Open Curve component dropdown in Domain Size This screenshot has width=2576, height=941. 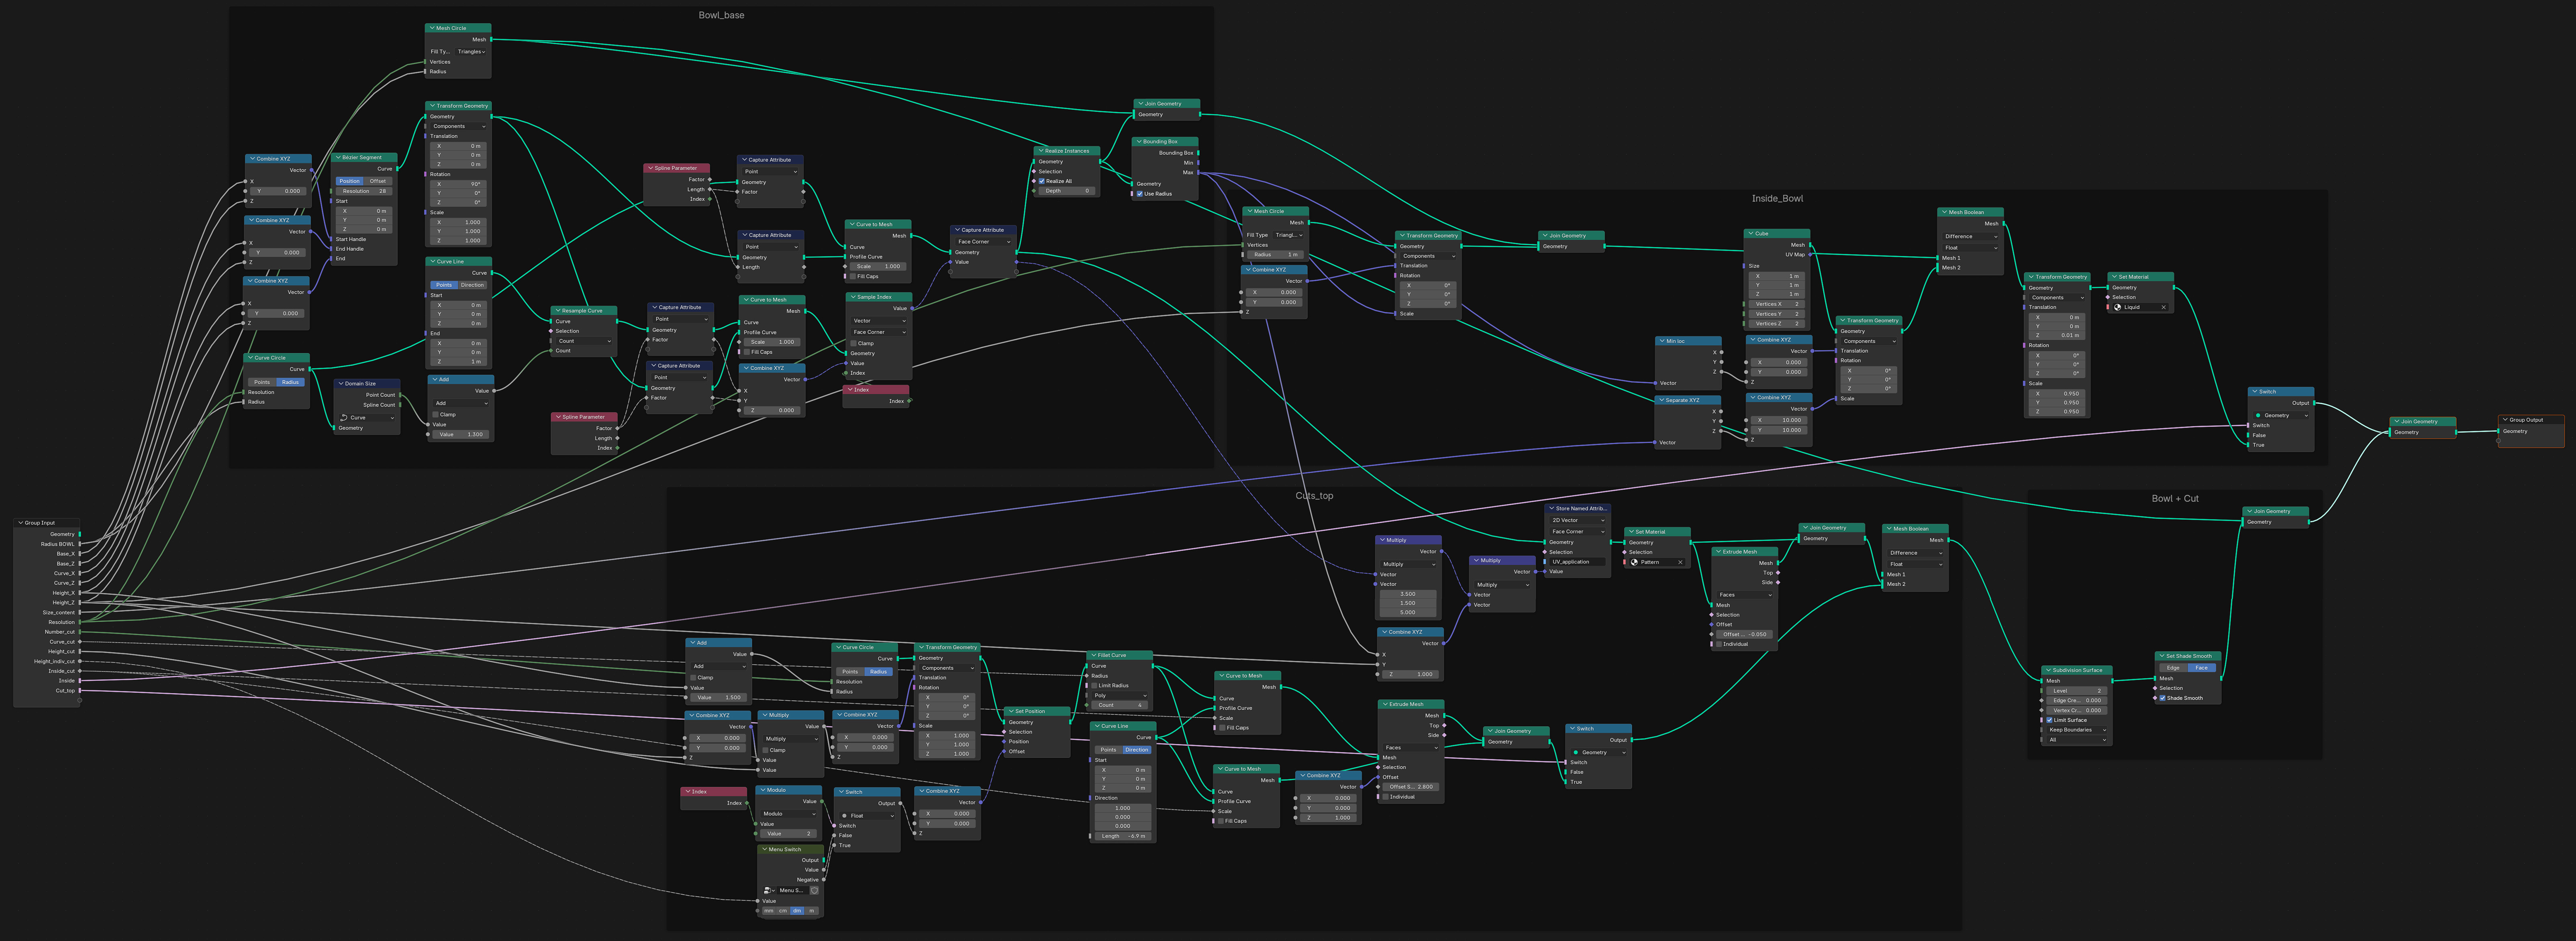click(x=367, y=418)
